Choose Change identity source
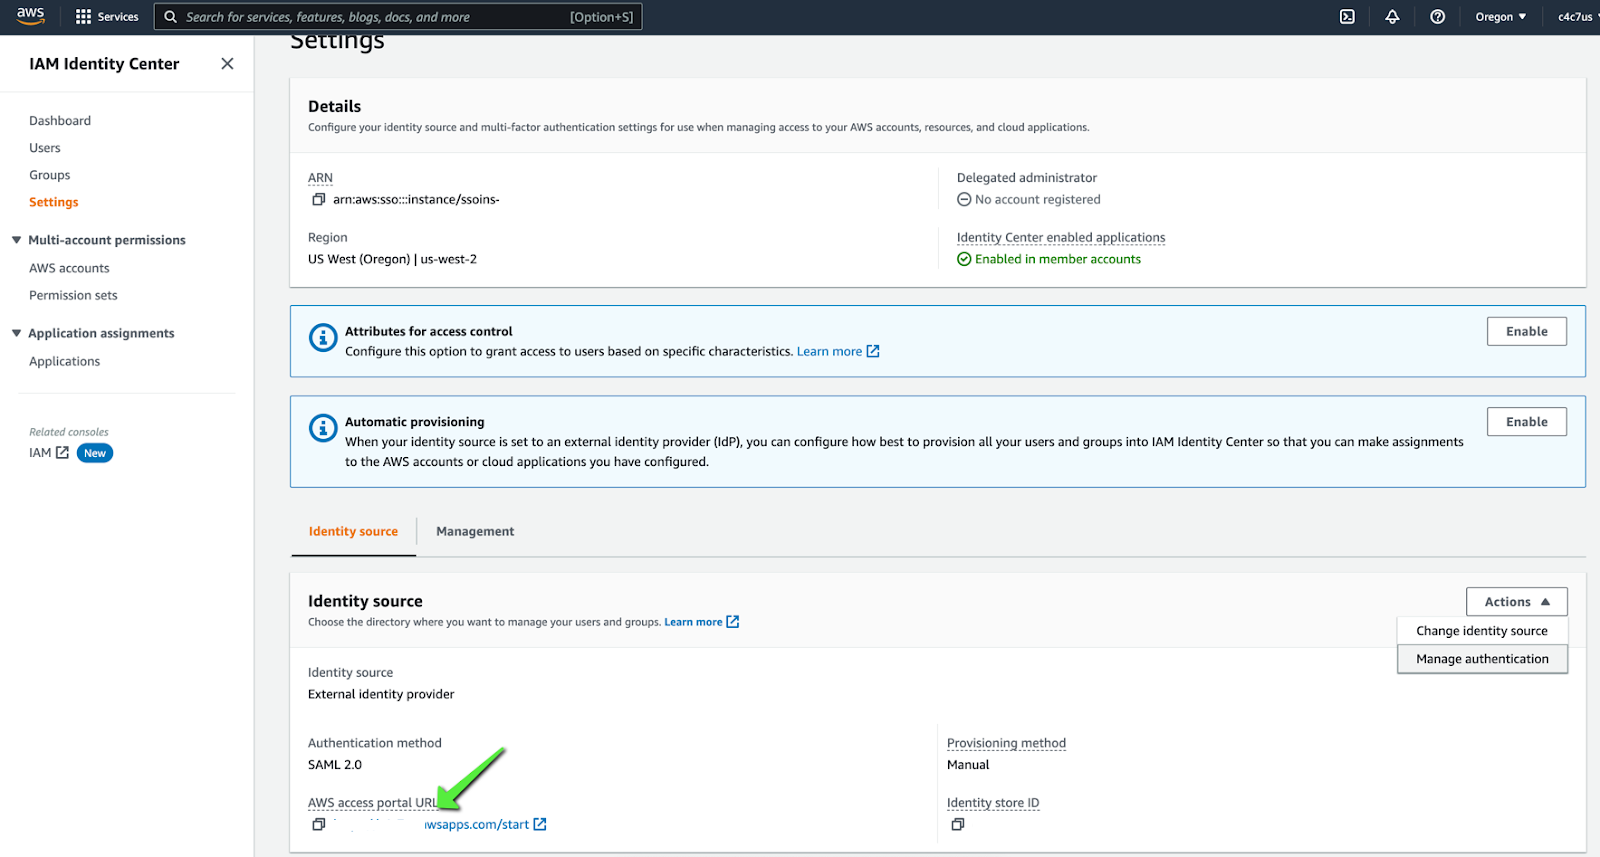This screenshot has width=1600, height=857. (x=1482, y=631)
